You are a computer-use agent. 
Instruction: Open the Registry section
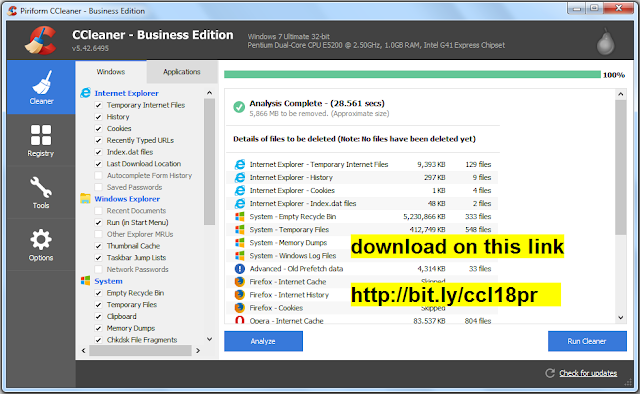[41, 140]
